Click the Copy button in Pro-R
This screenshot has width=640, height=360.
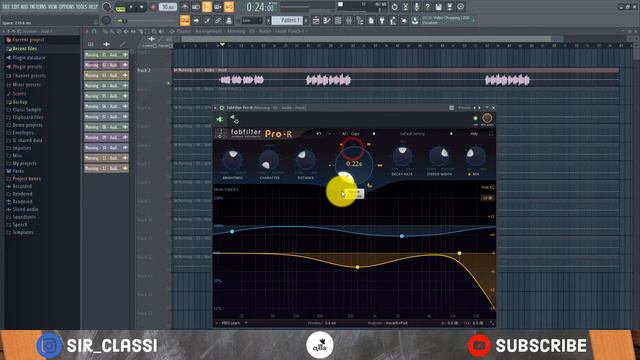(356, 134)
